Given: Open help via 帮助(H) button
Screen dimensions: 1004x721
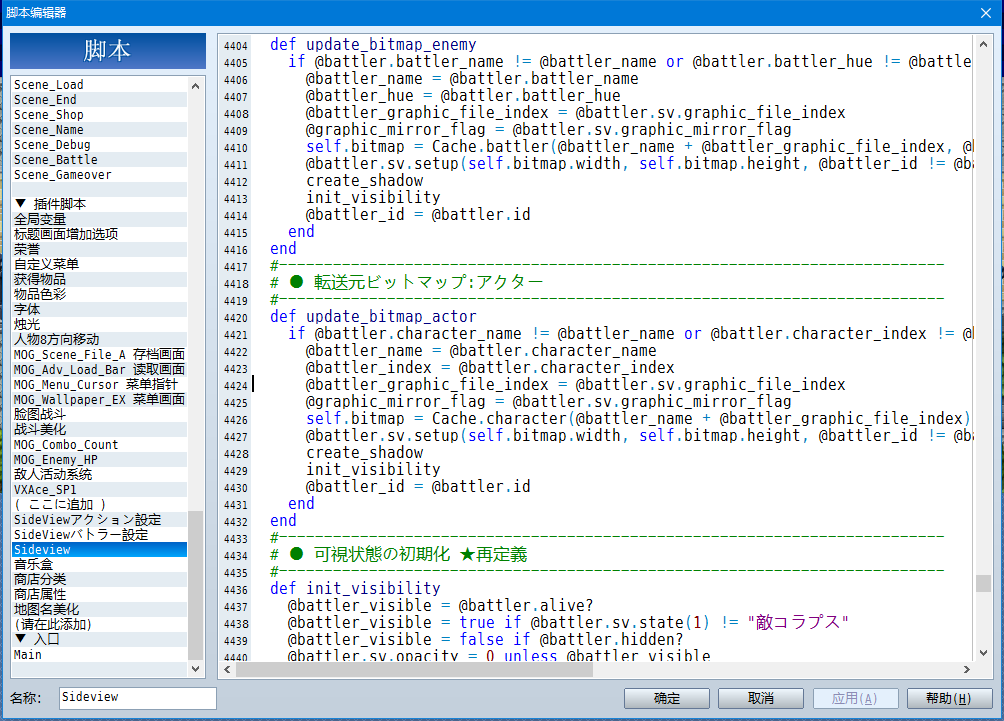Looking at the screenshot, I should 949,698.
